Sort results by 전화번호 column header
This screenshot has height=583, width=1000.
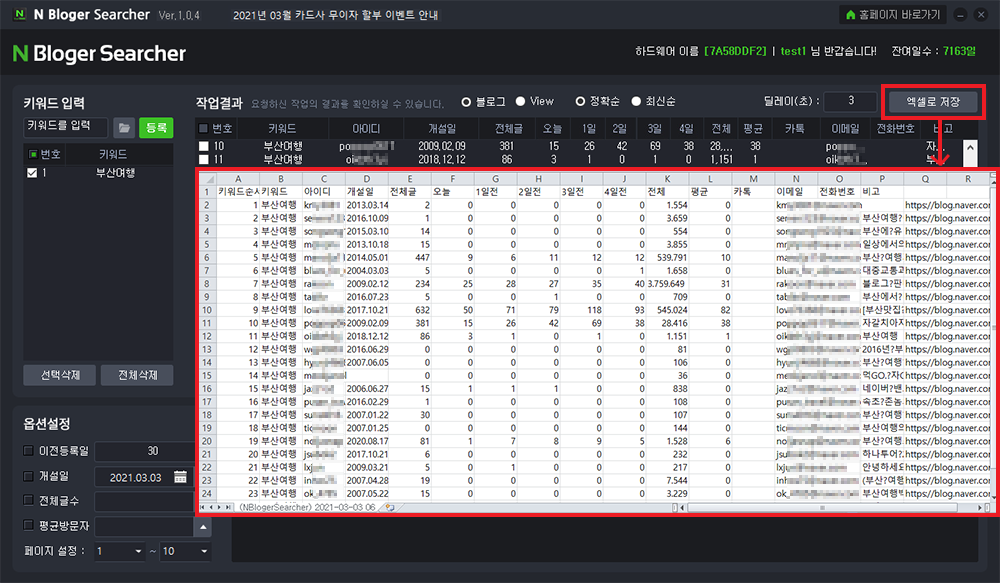tap(895, 129)
